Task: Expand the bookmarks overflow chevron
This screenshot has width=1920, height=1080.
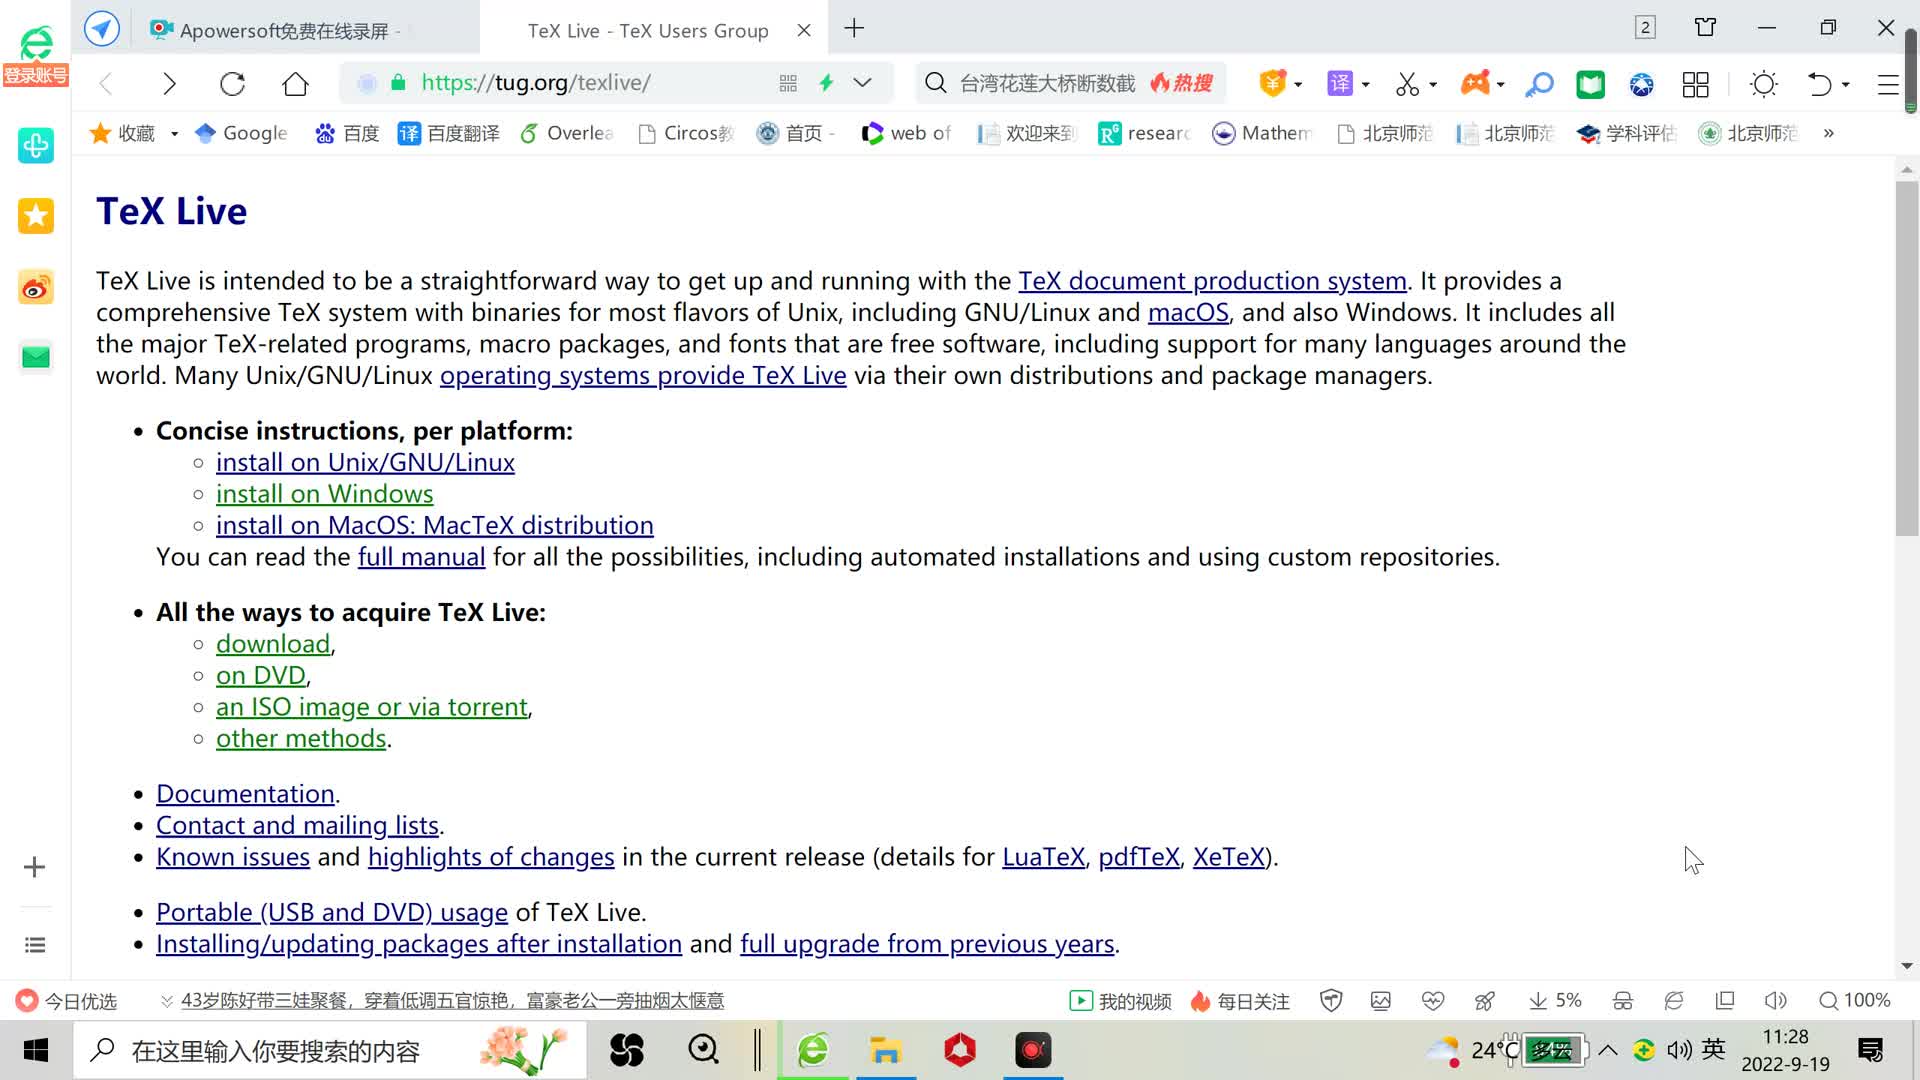Action: coord(1828,133)
